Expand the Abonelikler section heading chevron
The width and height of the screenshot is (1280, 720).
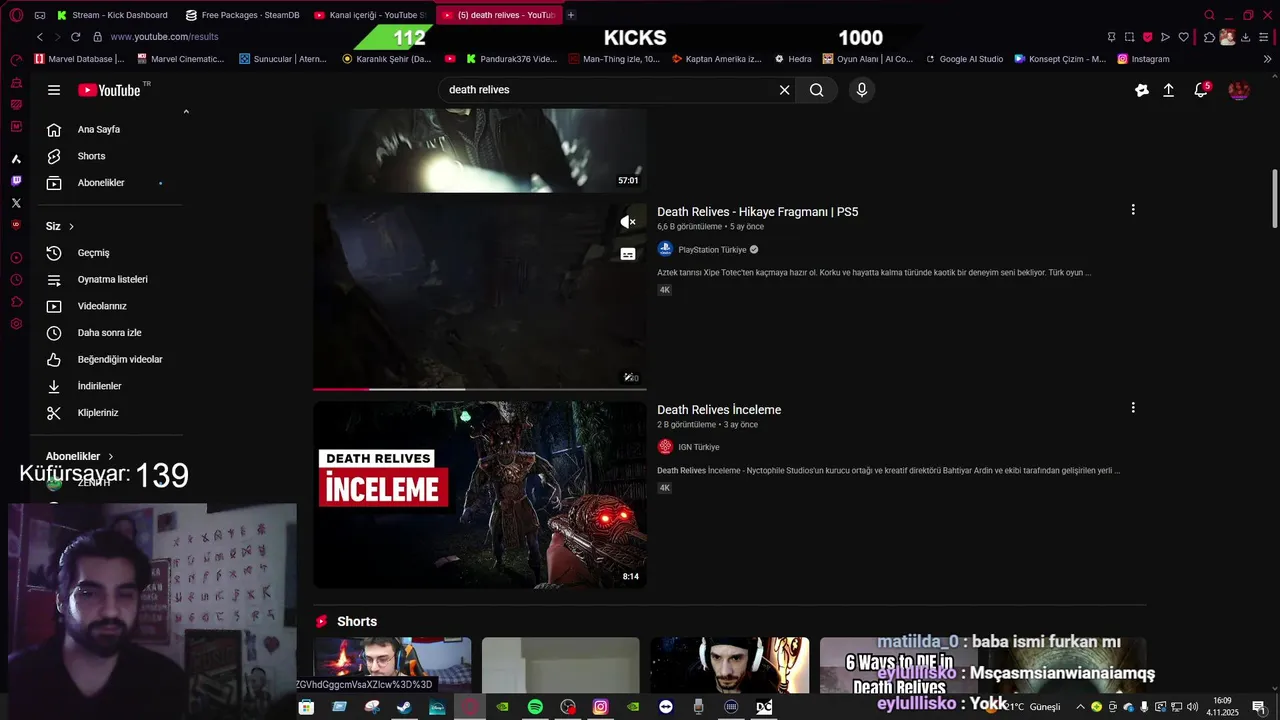tap(110, 457)
